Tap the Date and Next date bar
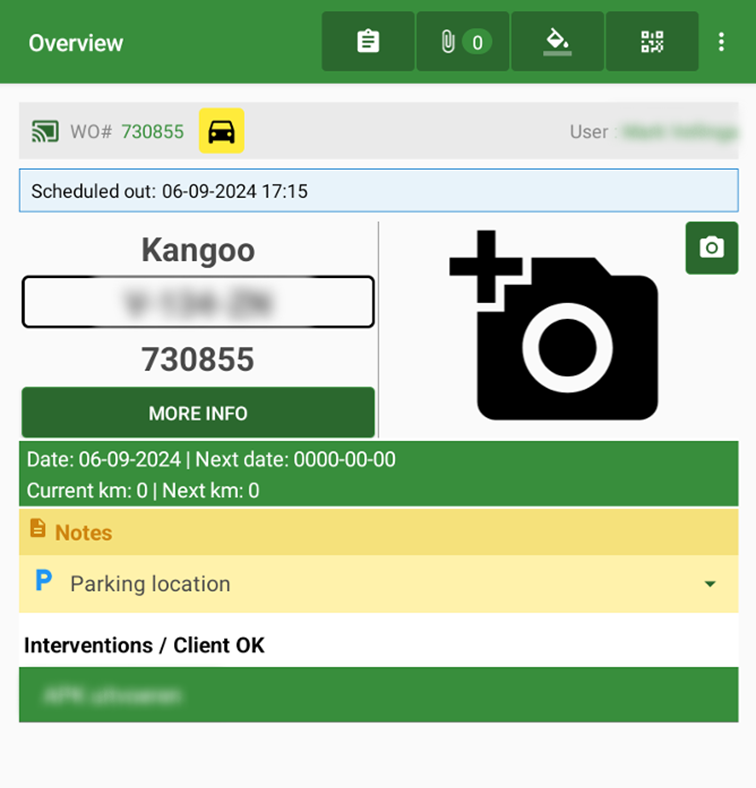Viewport: 756px width, 788px height. click(x=379, y=474)
